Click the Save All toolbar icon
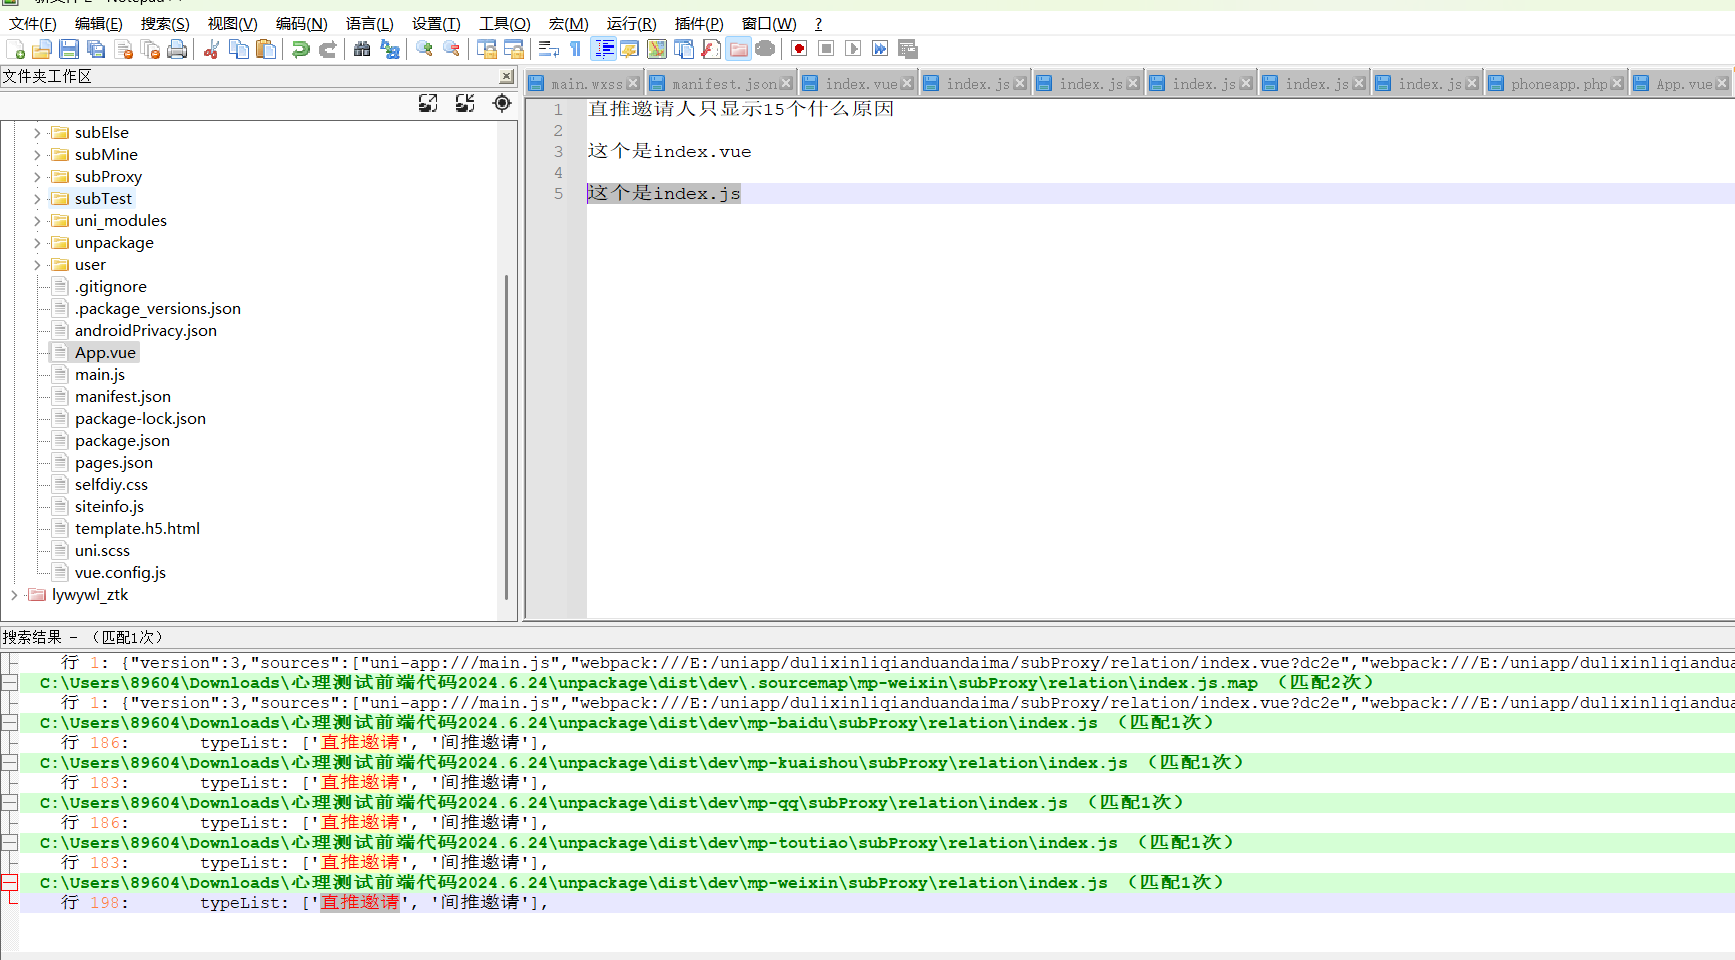Viewport: 1735px width, 960px height. (x=96, y=49)
